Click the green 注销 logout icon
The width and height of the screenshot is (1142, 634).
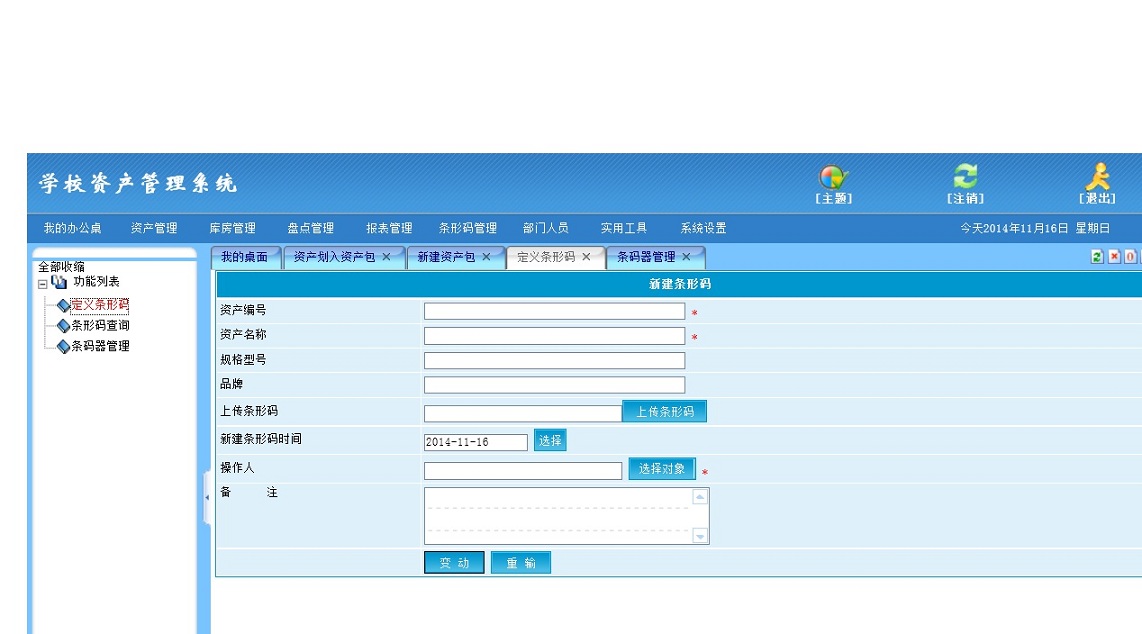965,177
